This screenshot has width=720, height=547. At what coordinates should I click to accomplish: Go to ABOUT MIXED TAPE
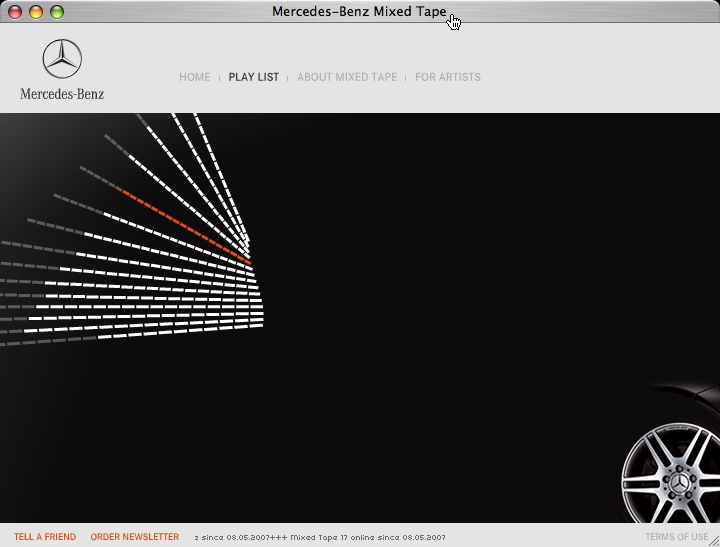(347, 77)
